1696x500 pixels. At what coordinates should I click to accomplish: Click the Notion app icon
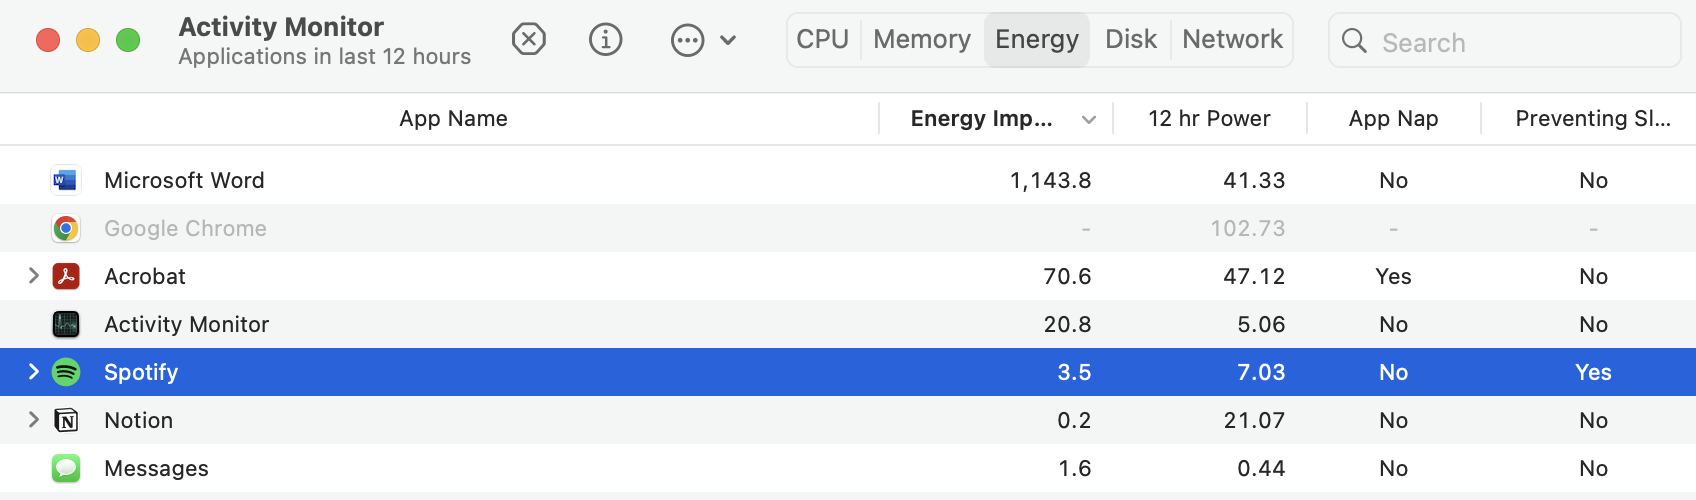[x=66, y=420]
